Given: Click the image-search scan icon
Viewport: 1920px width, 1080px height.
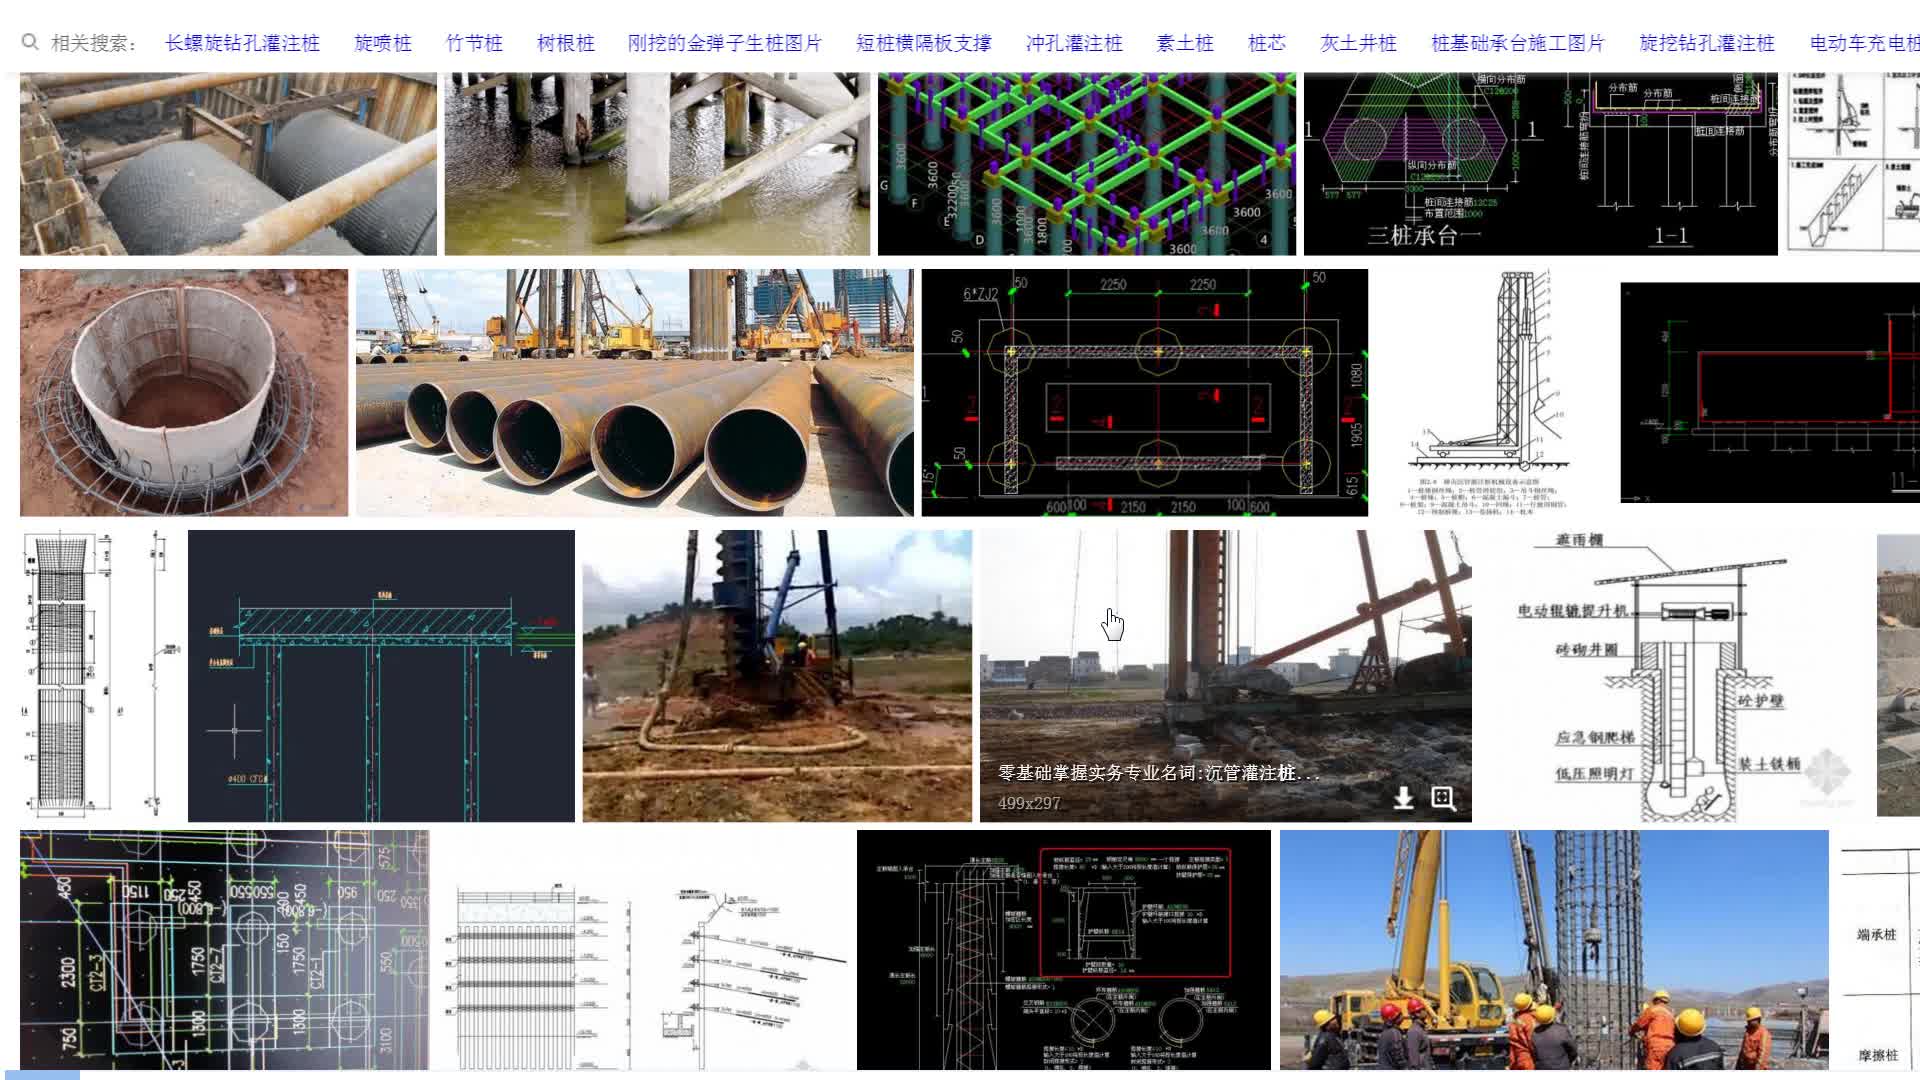Looking at the screenshot, I should click(x=1443, y=797).
